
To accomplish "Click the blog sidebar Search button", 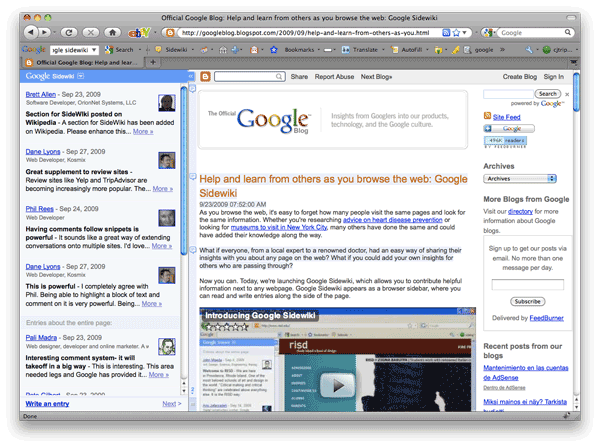I will click(x=548, y=93).
